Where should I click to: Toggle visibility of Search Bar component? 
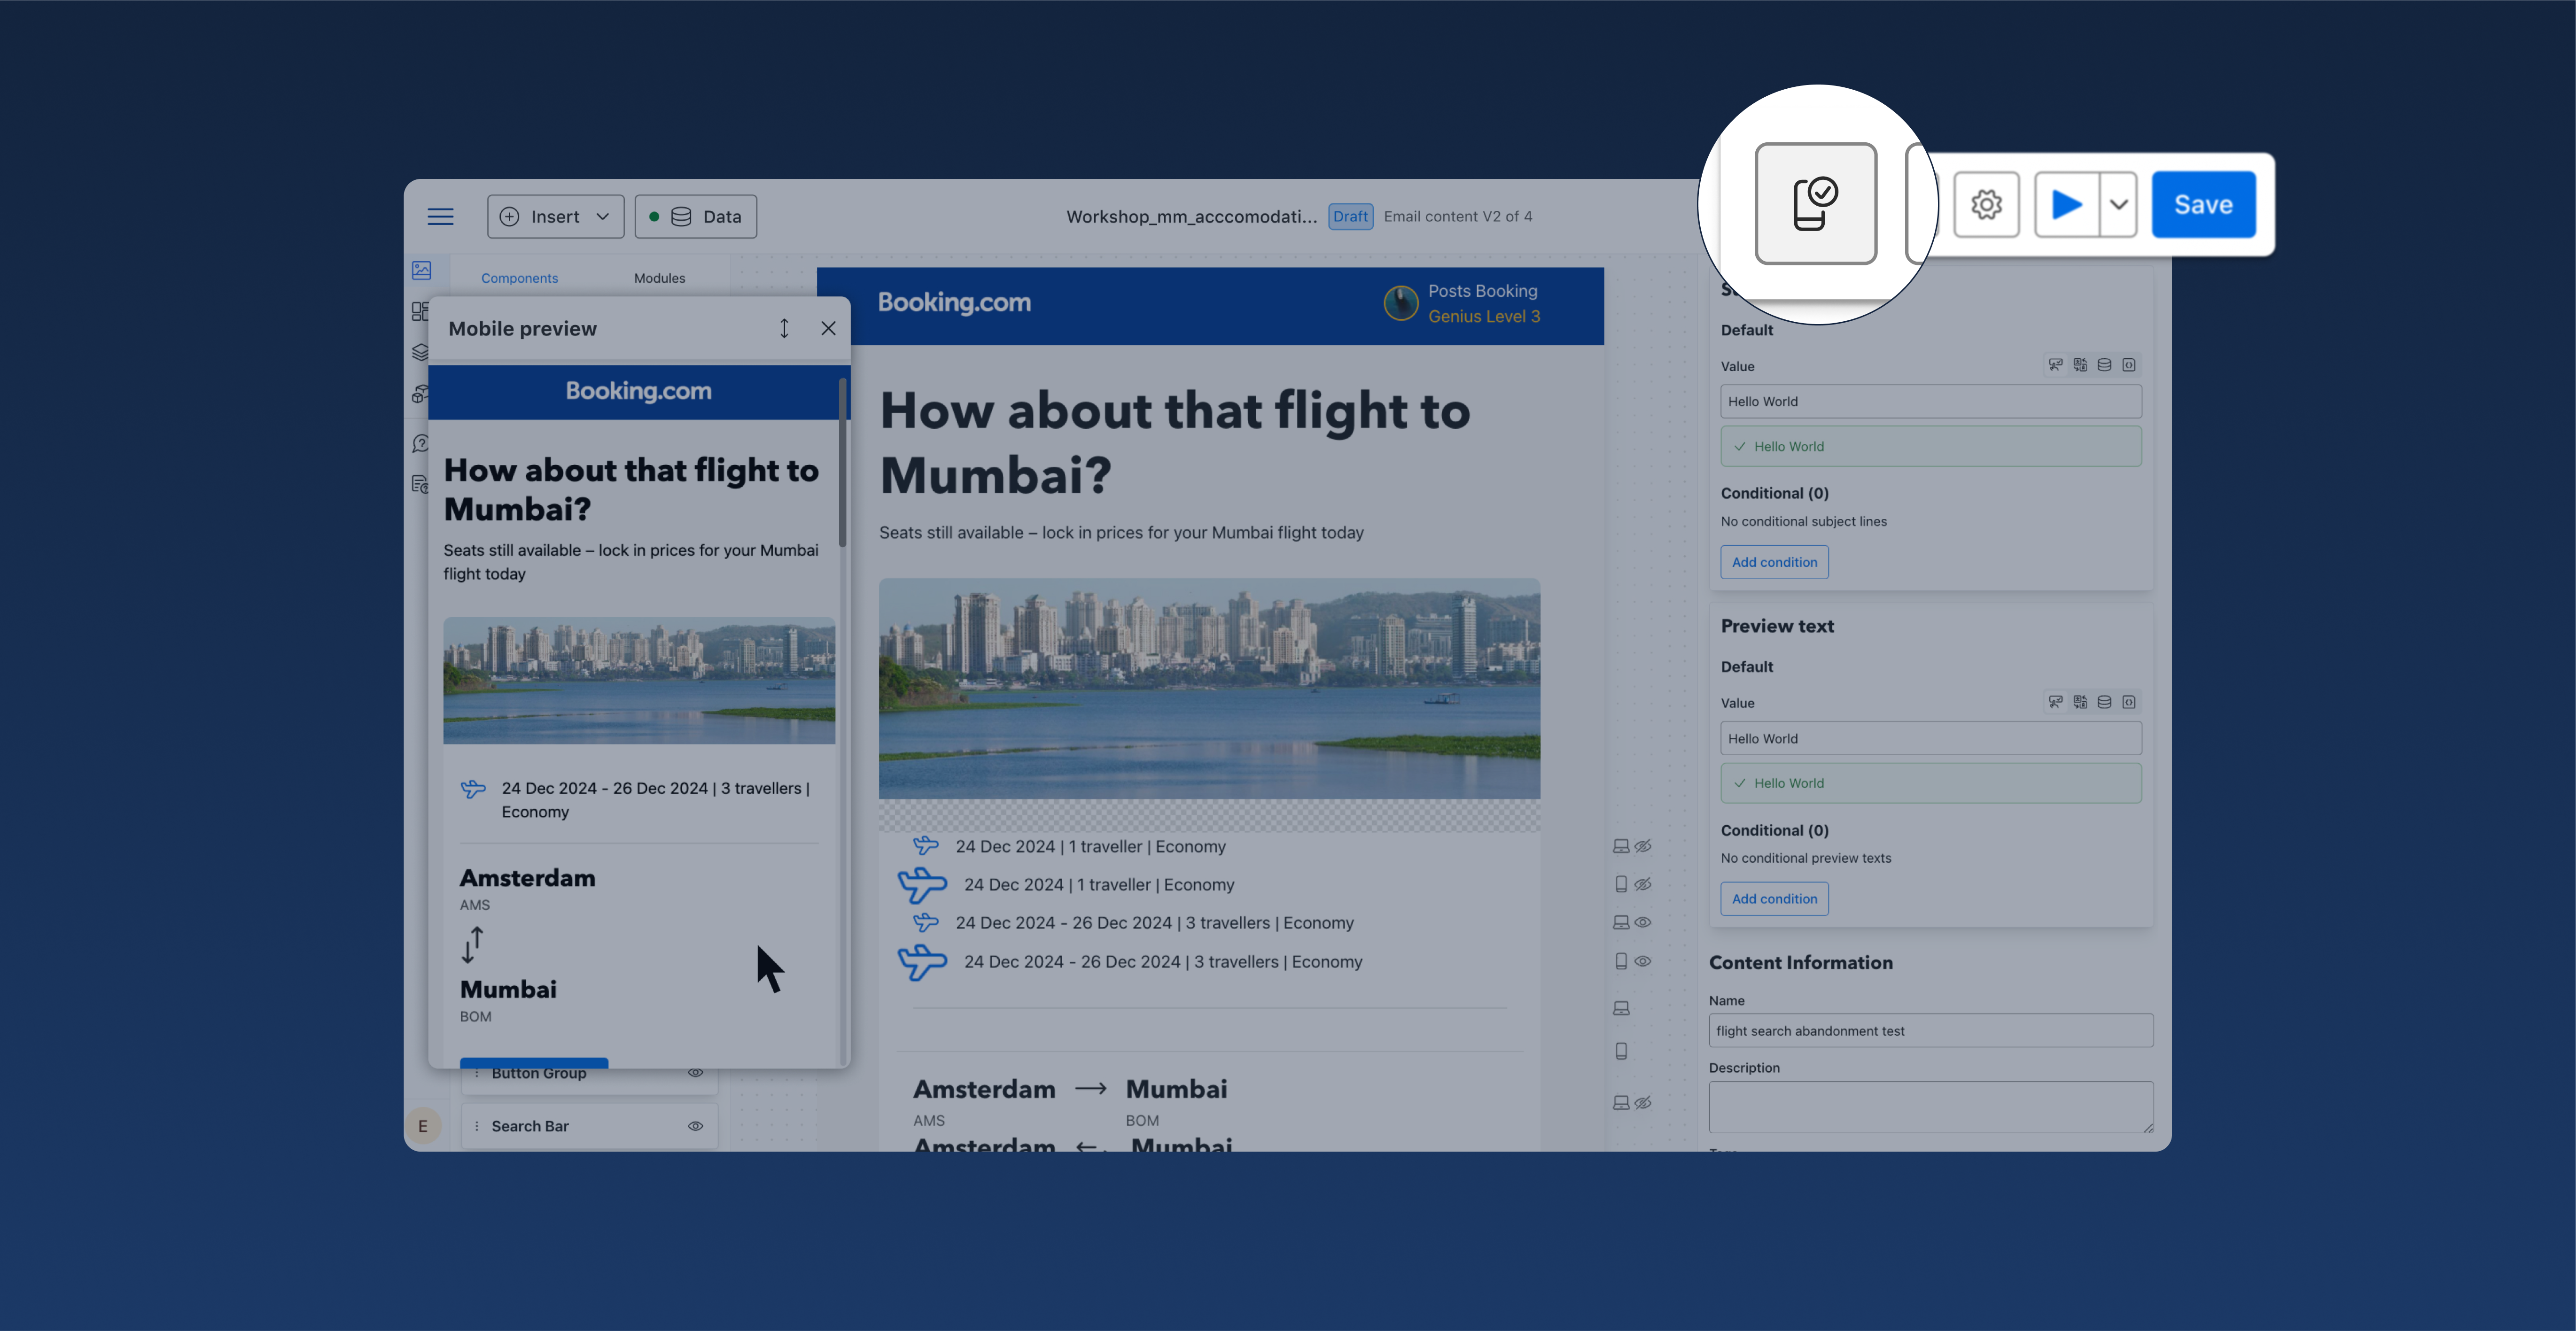click(x=695, y=1126)
